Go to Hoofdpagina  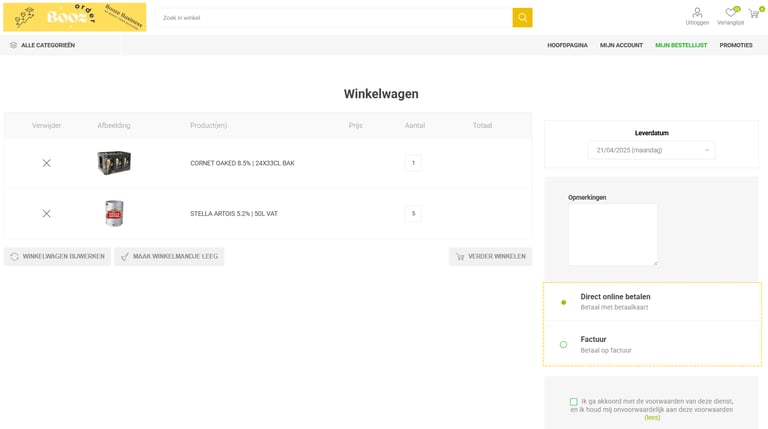click(567, 45)
